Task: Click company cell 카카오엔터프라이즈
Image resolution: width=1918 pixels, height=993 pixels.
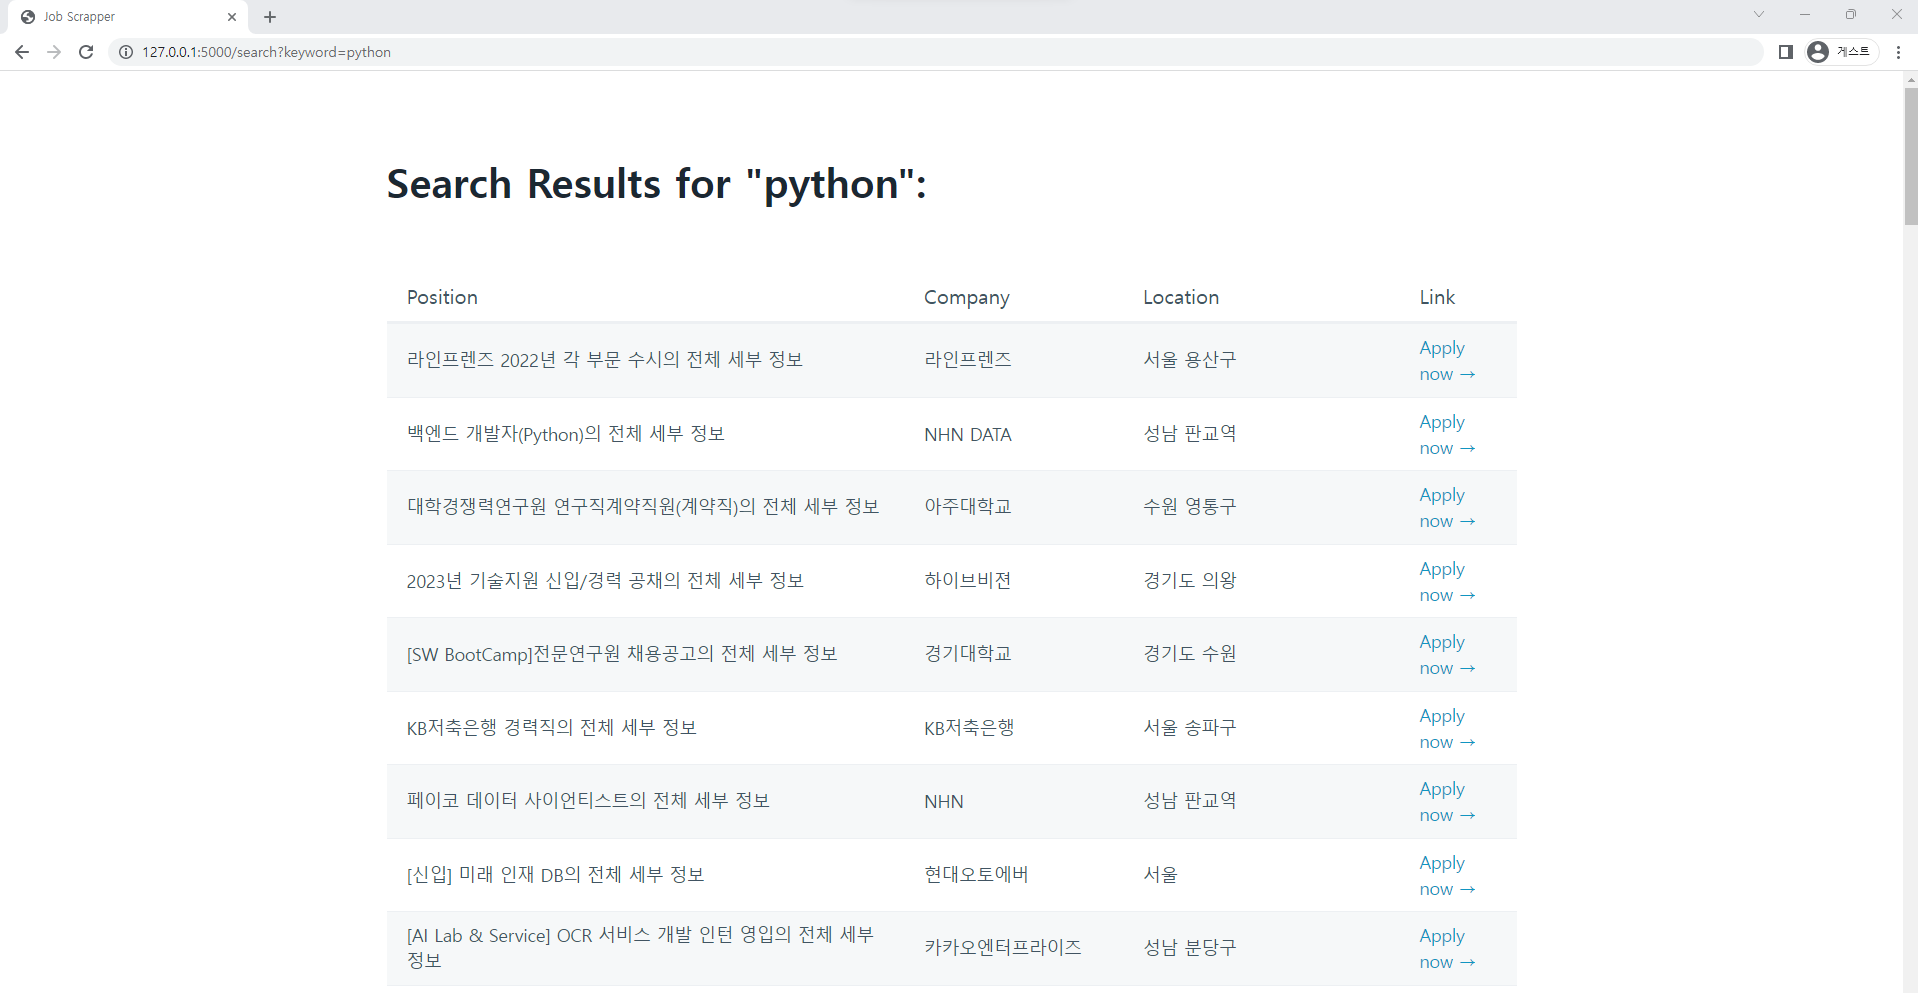Action: [1002, 948]
